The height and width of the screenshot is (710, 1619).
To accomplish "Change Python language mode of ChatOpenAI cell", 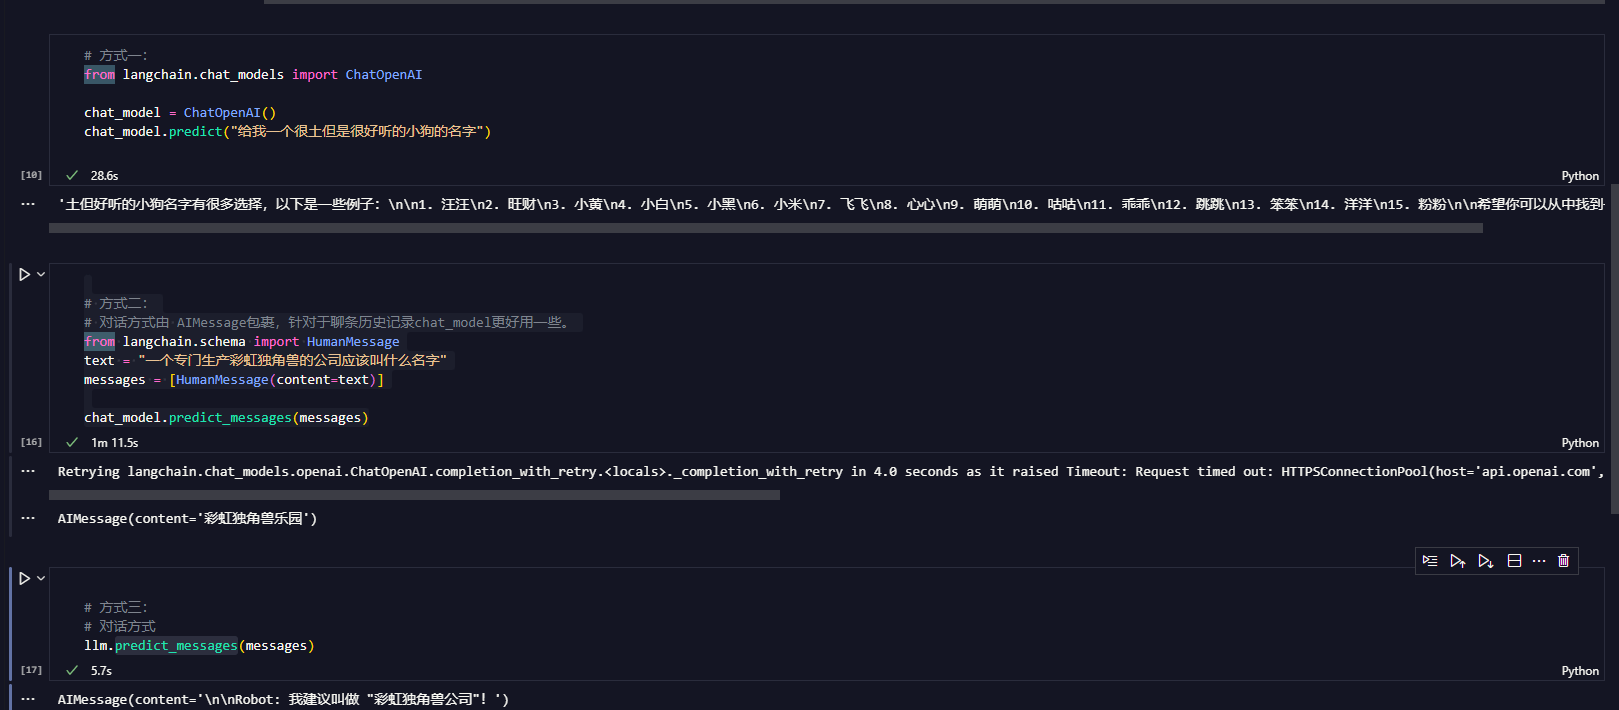I will pos(1580,176).
